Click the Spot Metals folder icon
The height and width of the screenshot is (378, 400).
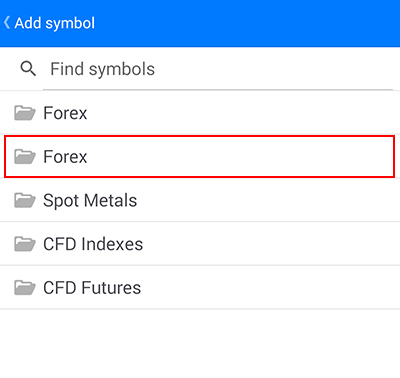click(x=25, y=200)
